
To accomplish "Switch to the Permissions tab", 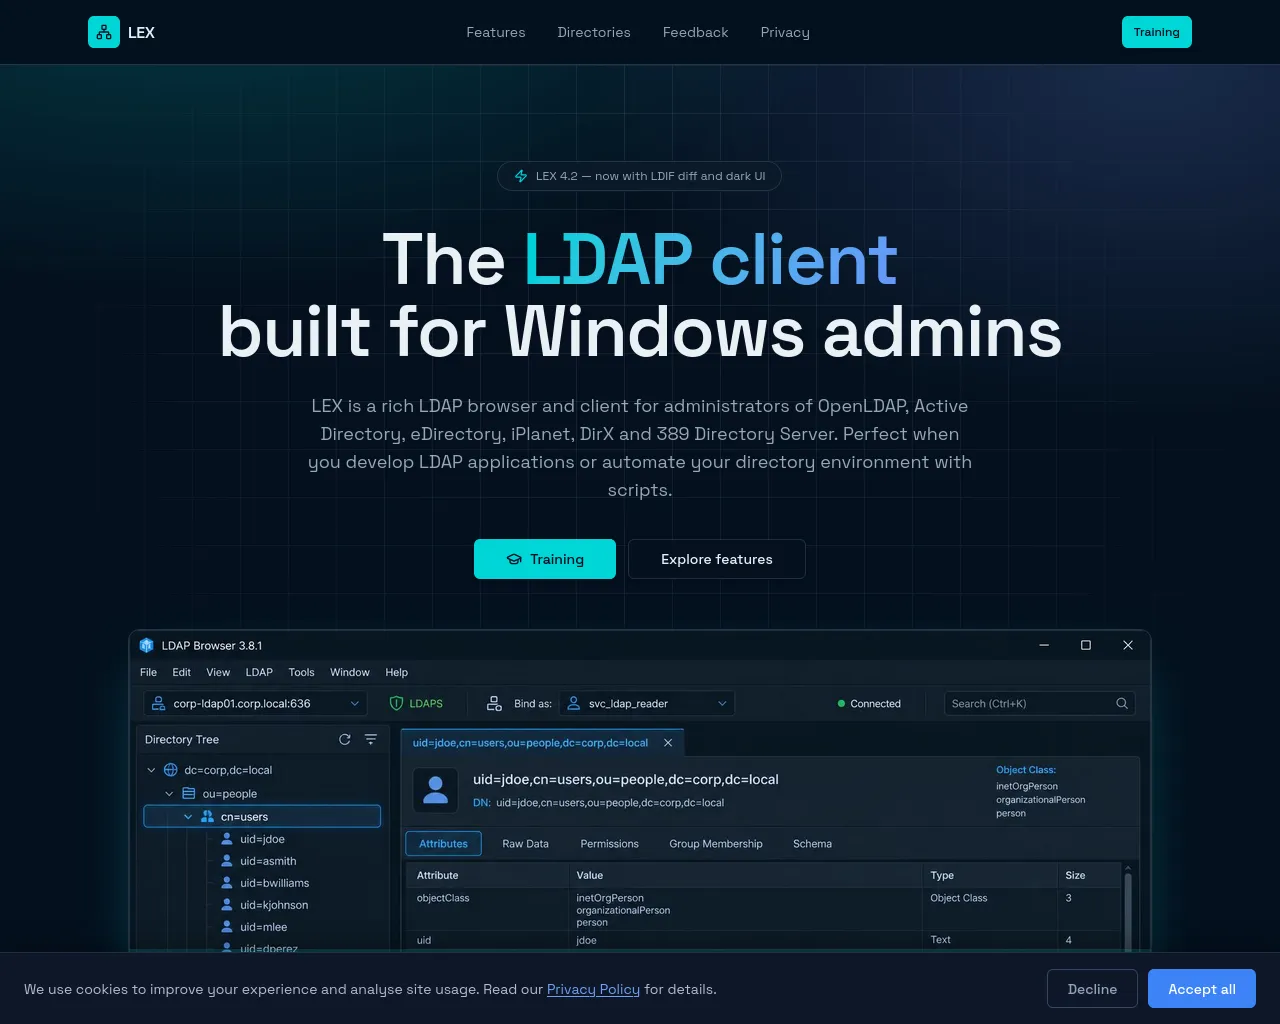I will [609, 844].
